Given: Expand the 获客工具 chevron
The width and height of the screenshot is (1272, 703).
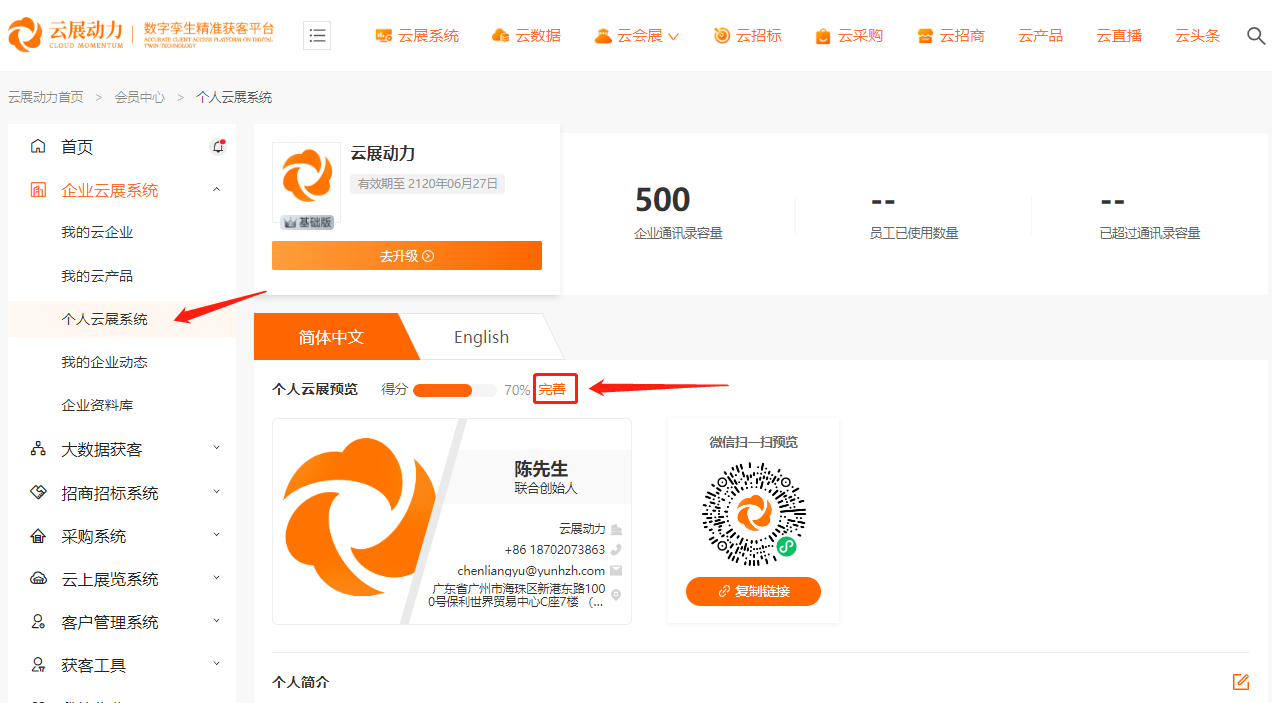Looking at the screenshot, I should click(217, 663).
